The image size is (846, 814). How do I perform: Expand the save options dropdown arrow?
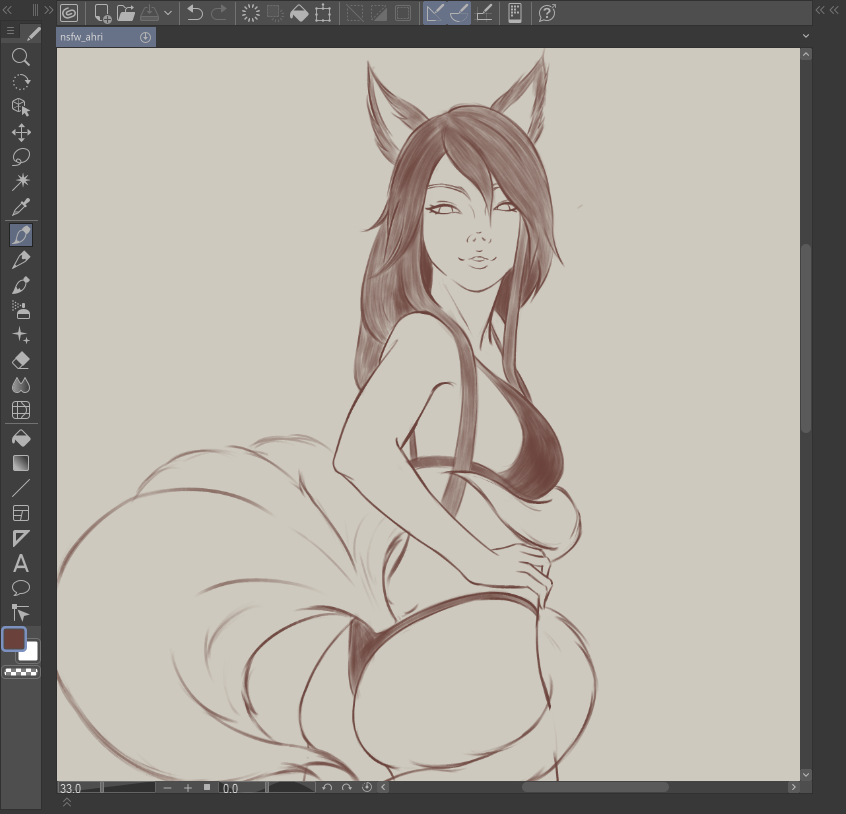pyautogui.click(x=168, y=13)
